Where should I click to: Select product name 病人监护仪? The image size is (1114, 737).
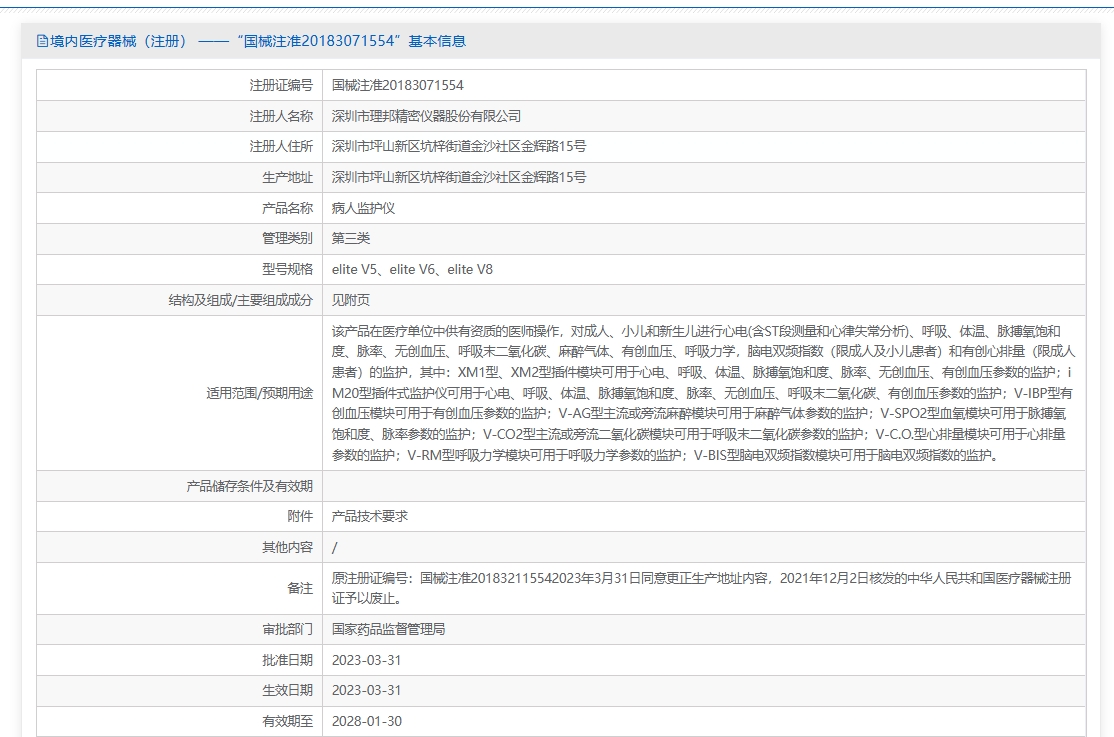pos(363,208)
